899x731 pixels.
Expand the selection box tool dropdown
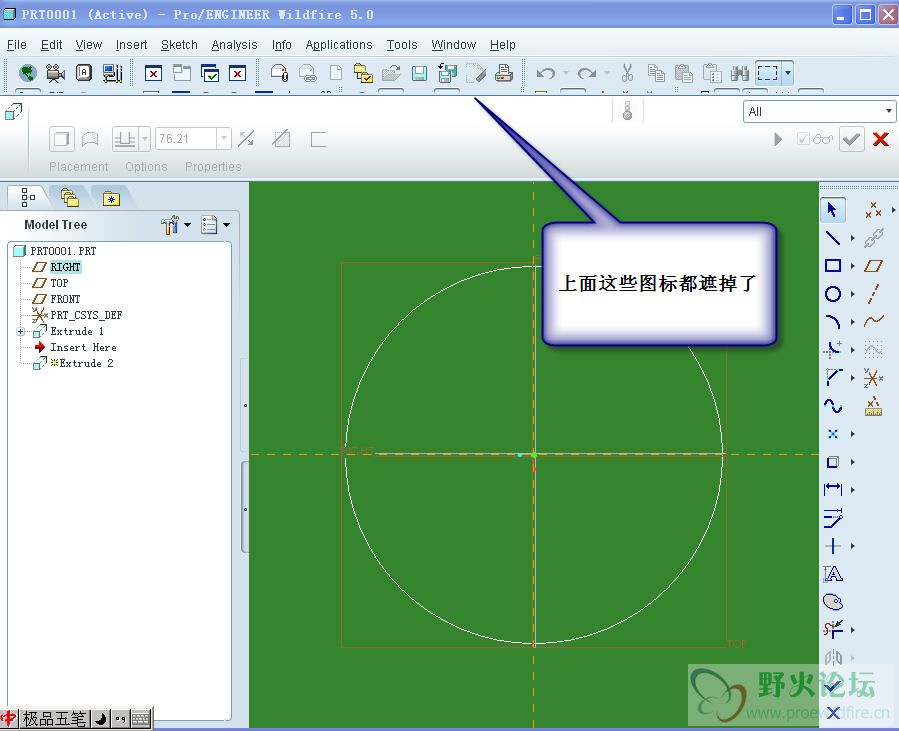(x=788, y=73)
